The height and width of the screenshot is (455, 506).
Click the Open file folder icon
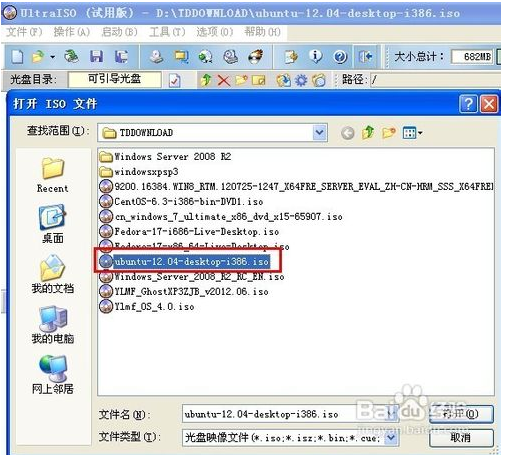click(x=39, y=57)
